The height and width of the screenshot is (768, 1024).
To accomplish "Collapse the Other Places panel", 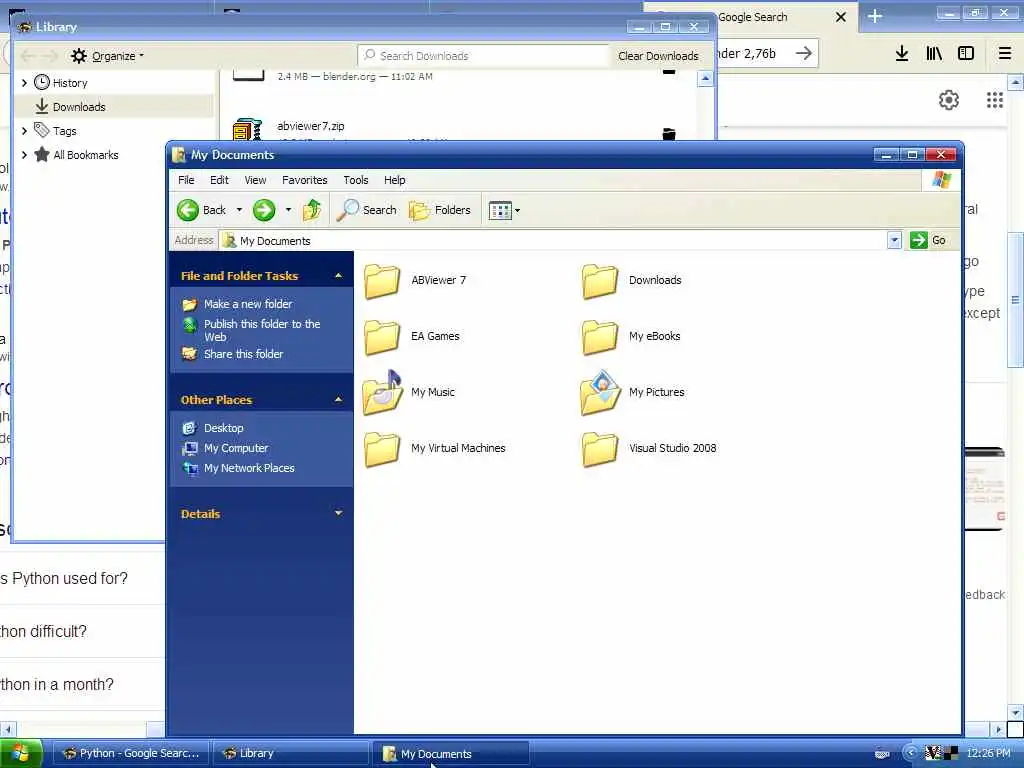I will pyautogui.click(x=338, y=400).
